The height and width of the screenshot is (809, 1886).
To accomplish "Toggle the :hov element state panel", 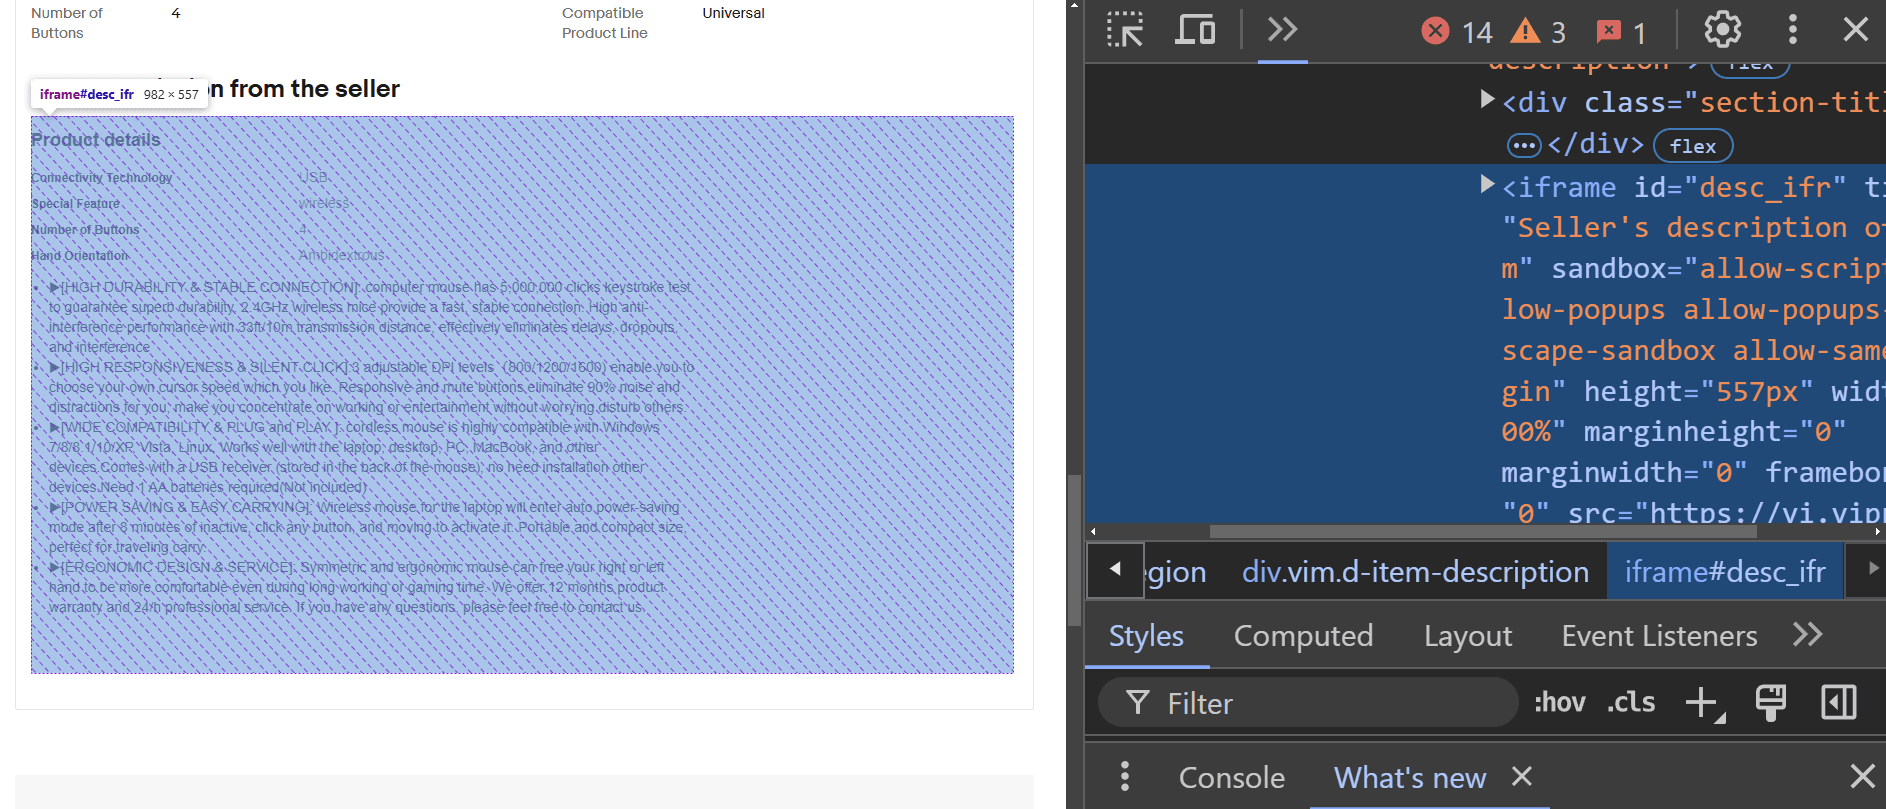I will [1560, 703].
